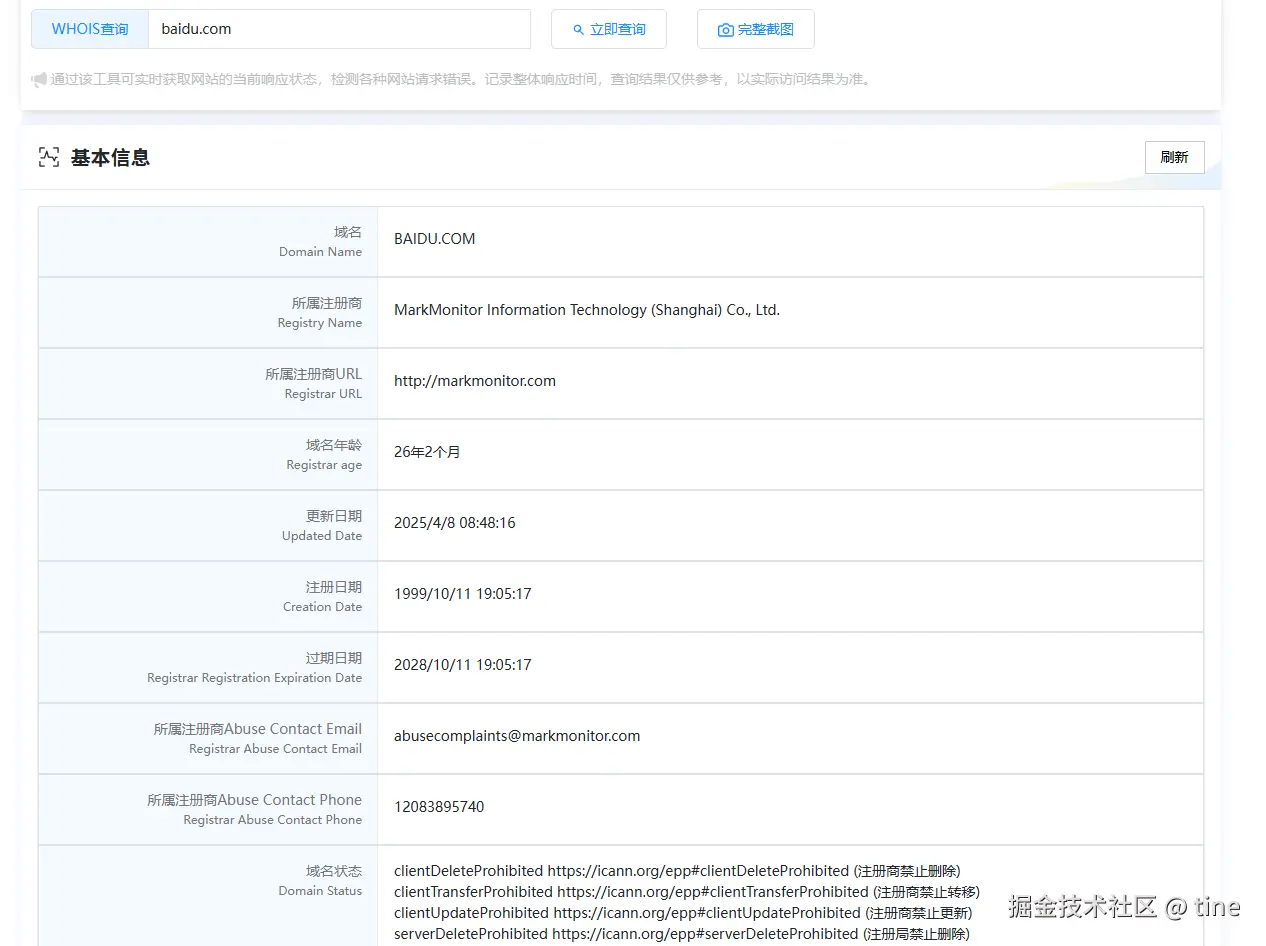
Task: Click the Abuse Contact Email row label
Action: pyautogui.click(x=258, y=738)
